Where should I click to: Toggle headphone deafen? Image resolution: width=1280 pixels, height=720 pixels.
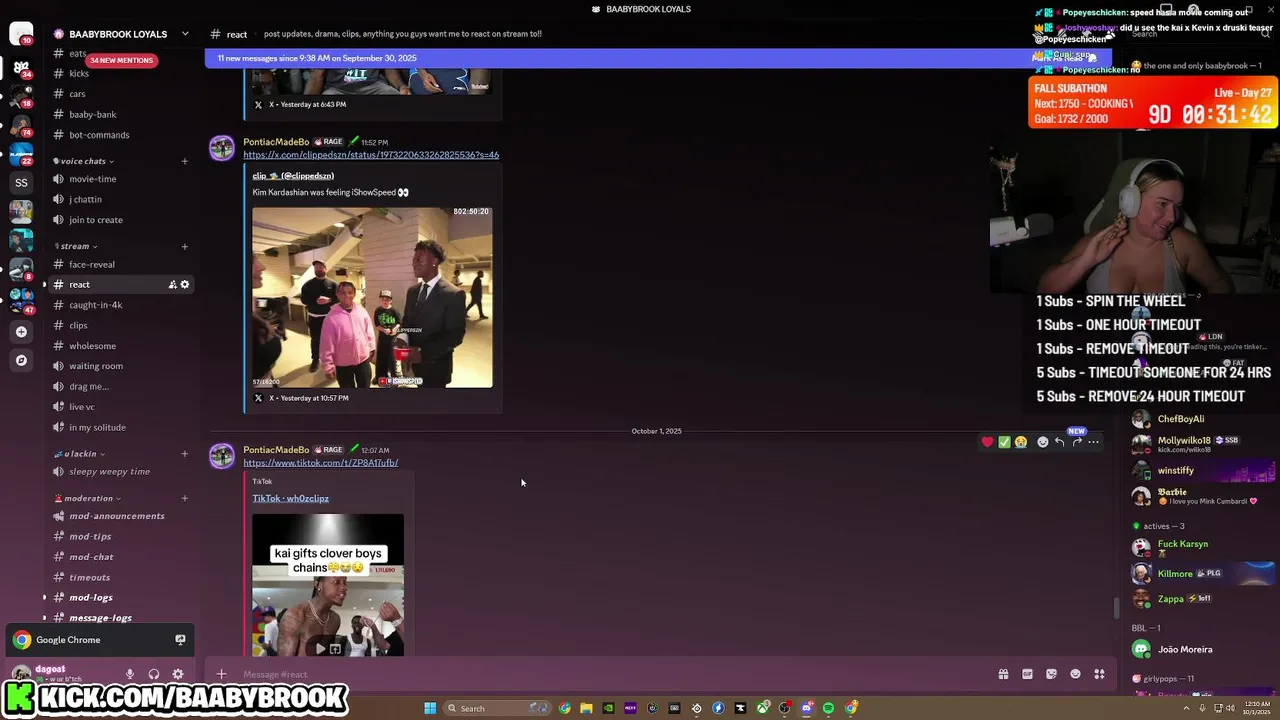tap(154, 674)
